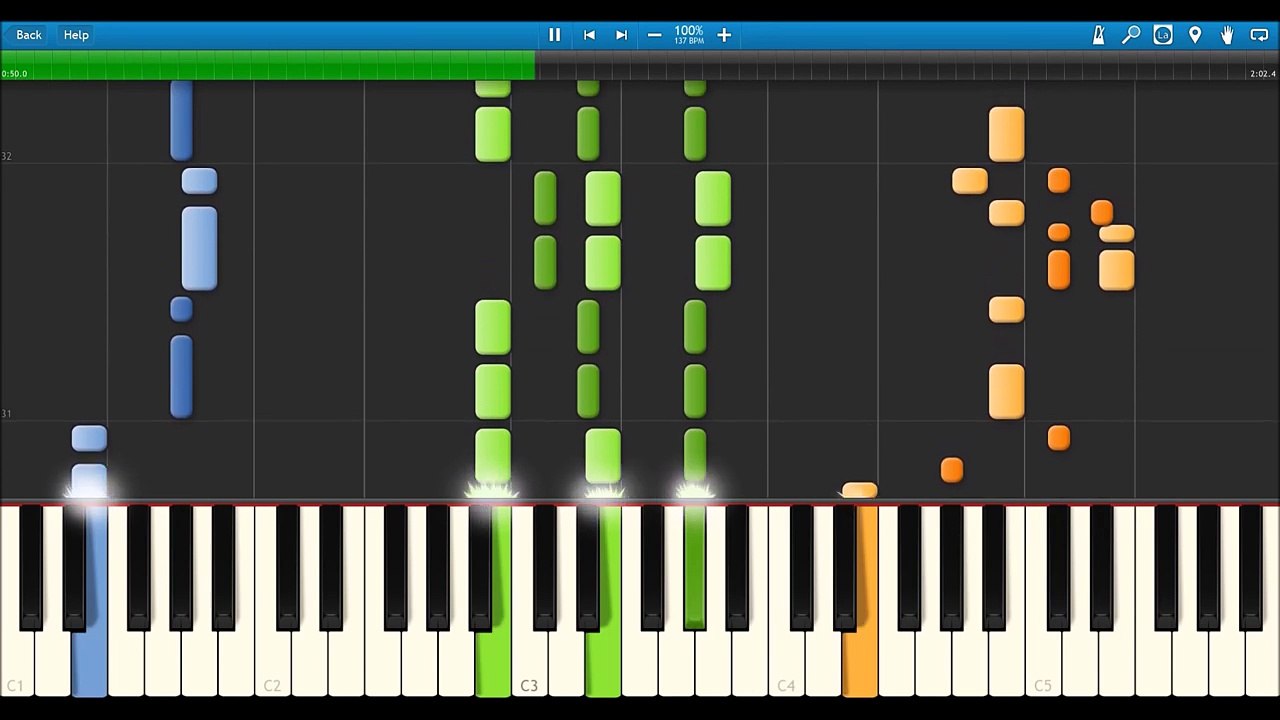This screenshot has height=720, width=1280.
Task: Jump back to the previous measure
Action: pos(589,35)
